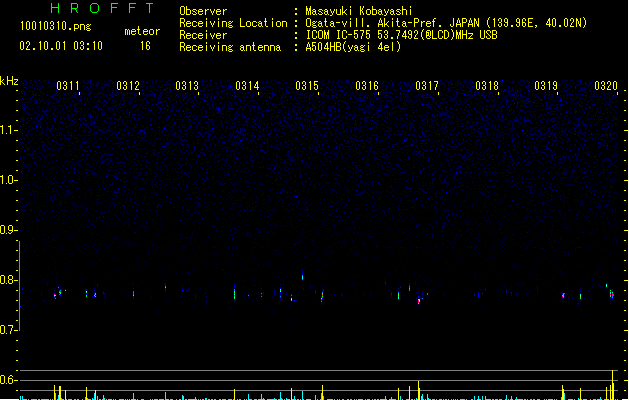Image resolution: width=629 pixels, height=400 pixels.
Task: Click the Observer field label
Action: pos(203,11)
